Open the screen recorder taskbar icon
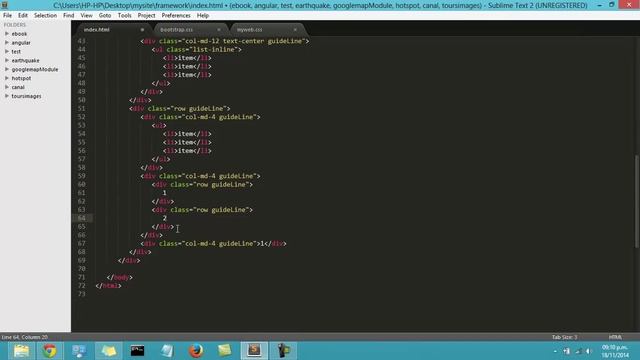640x360 pixels. [283, 351]
